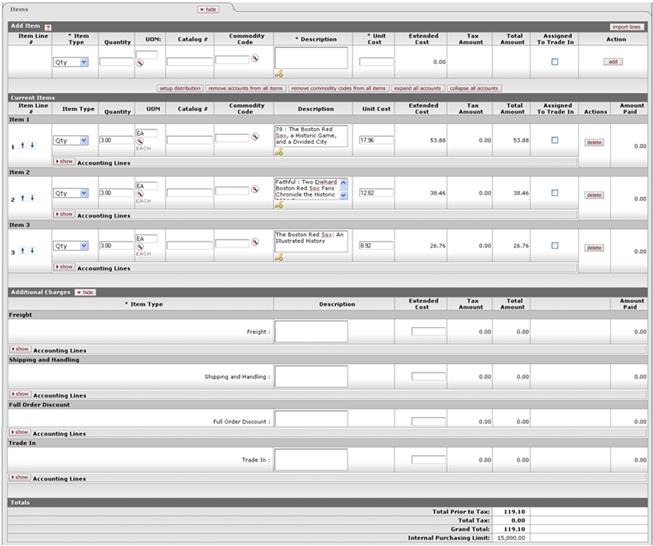Viewport: 653px width, 546px height.
Task: Click collapse all accounts button
Action: (x=474, y=88)
